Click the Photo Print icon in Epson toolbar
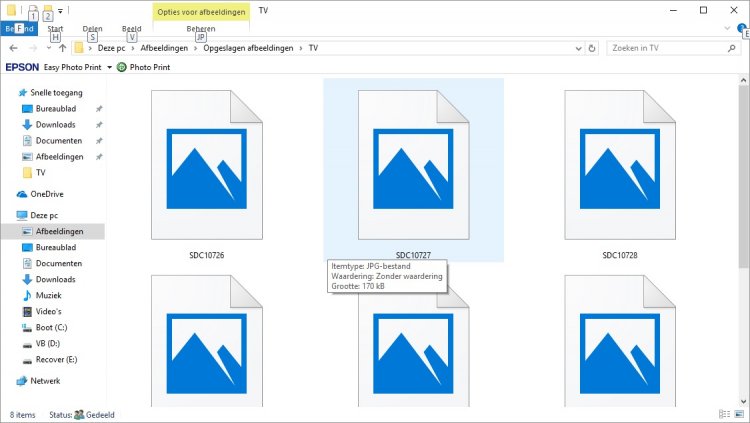This screenshot has width=750, height=423. (122, 67)
